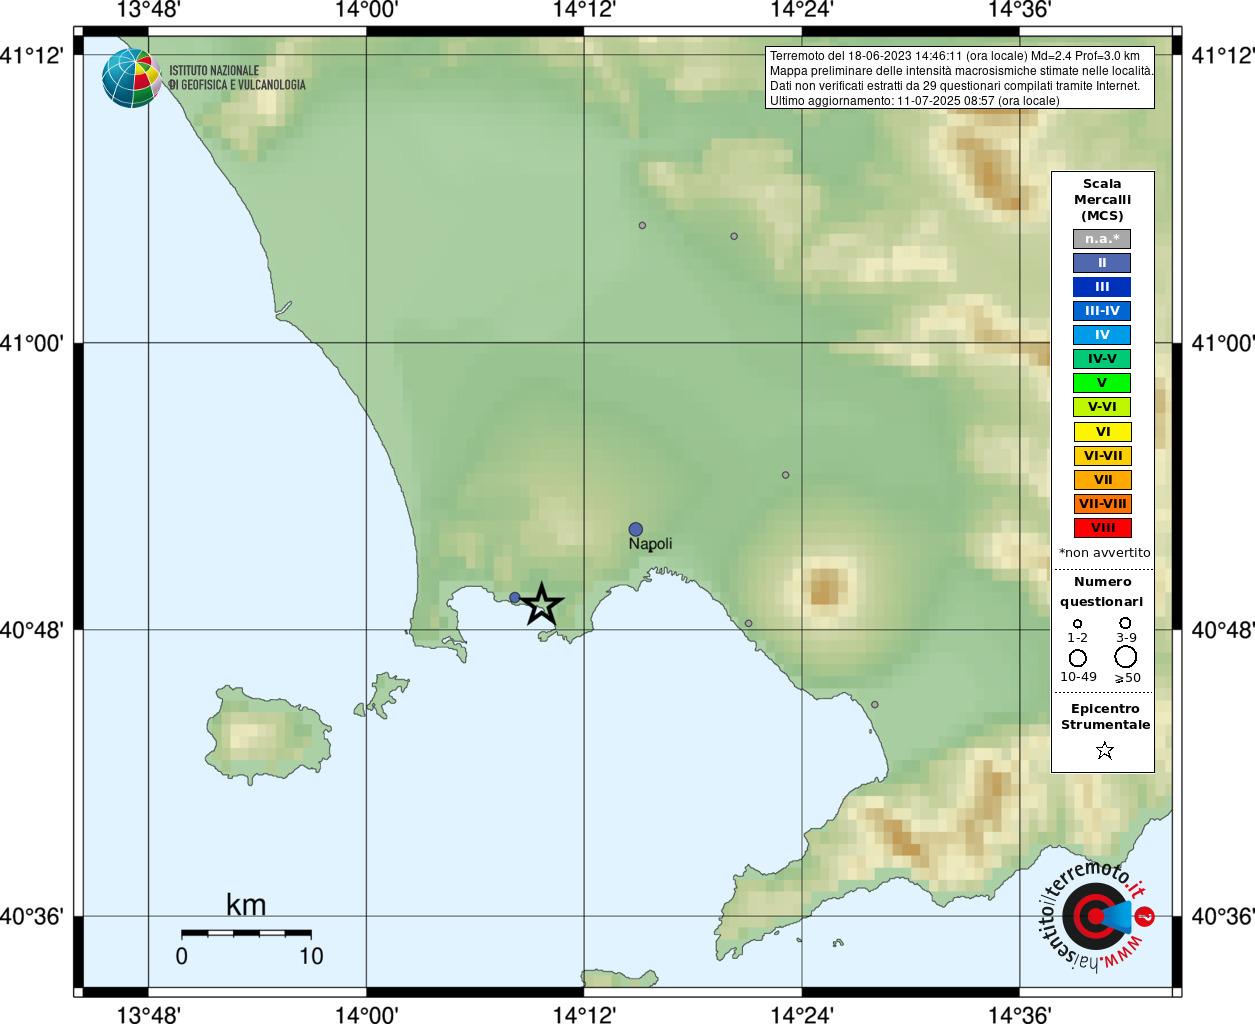Viewport: 1255px width, 1024px height.
Task: Click the 41°00' latitude label on the right
Action: point(1223,343)
